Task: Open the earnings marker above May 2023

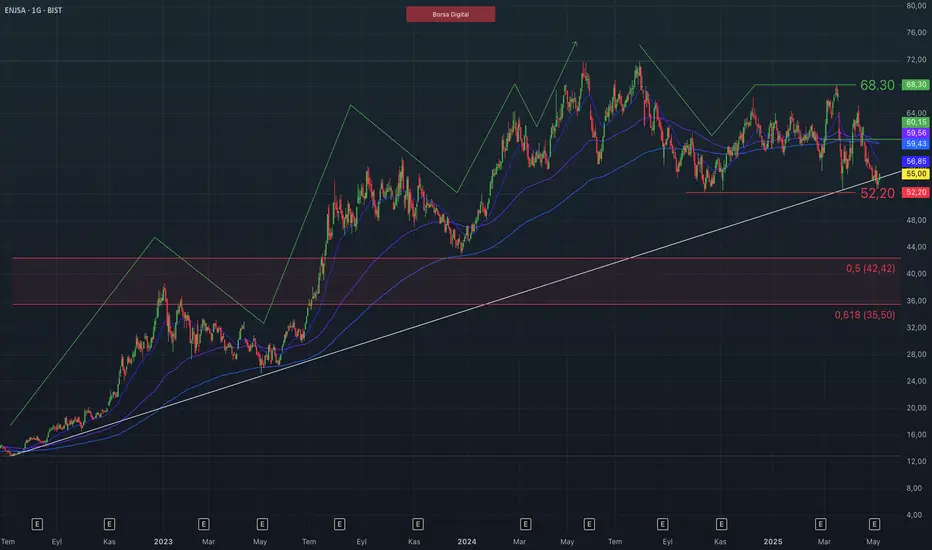Action: tap(262, 524)
